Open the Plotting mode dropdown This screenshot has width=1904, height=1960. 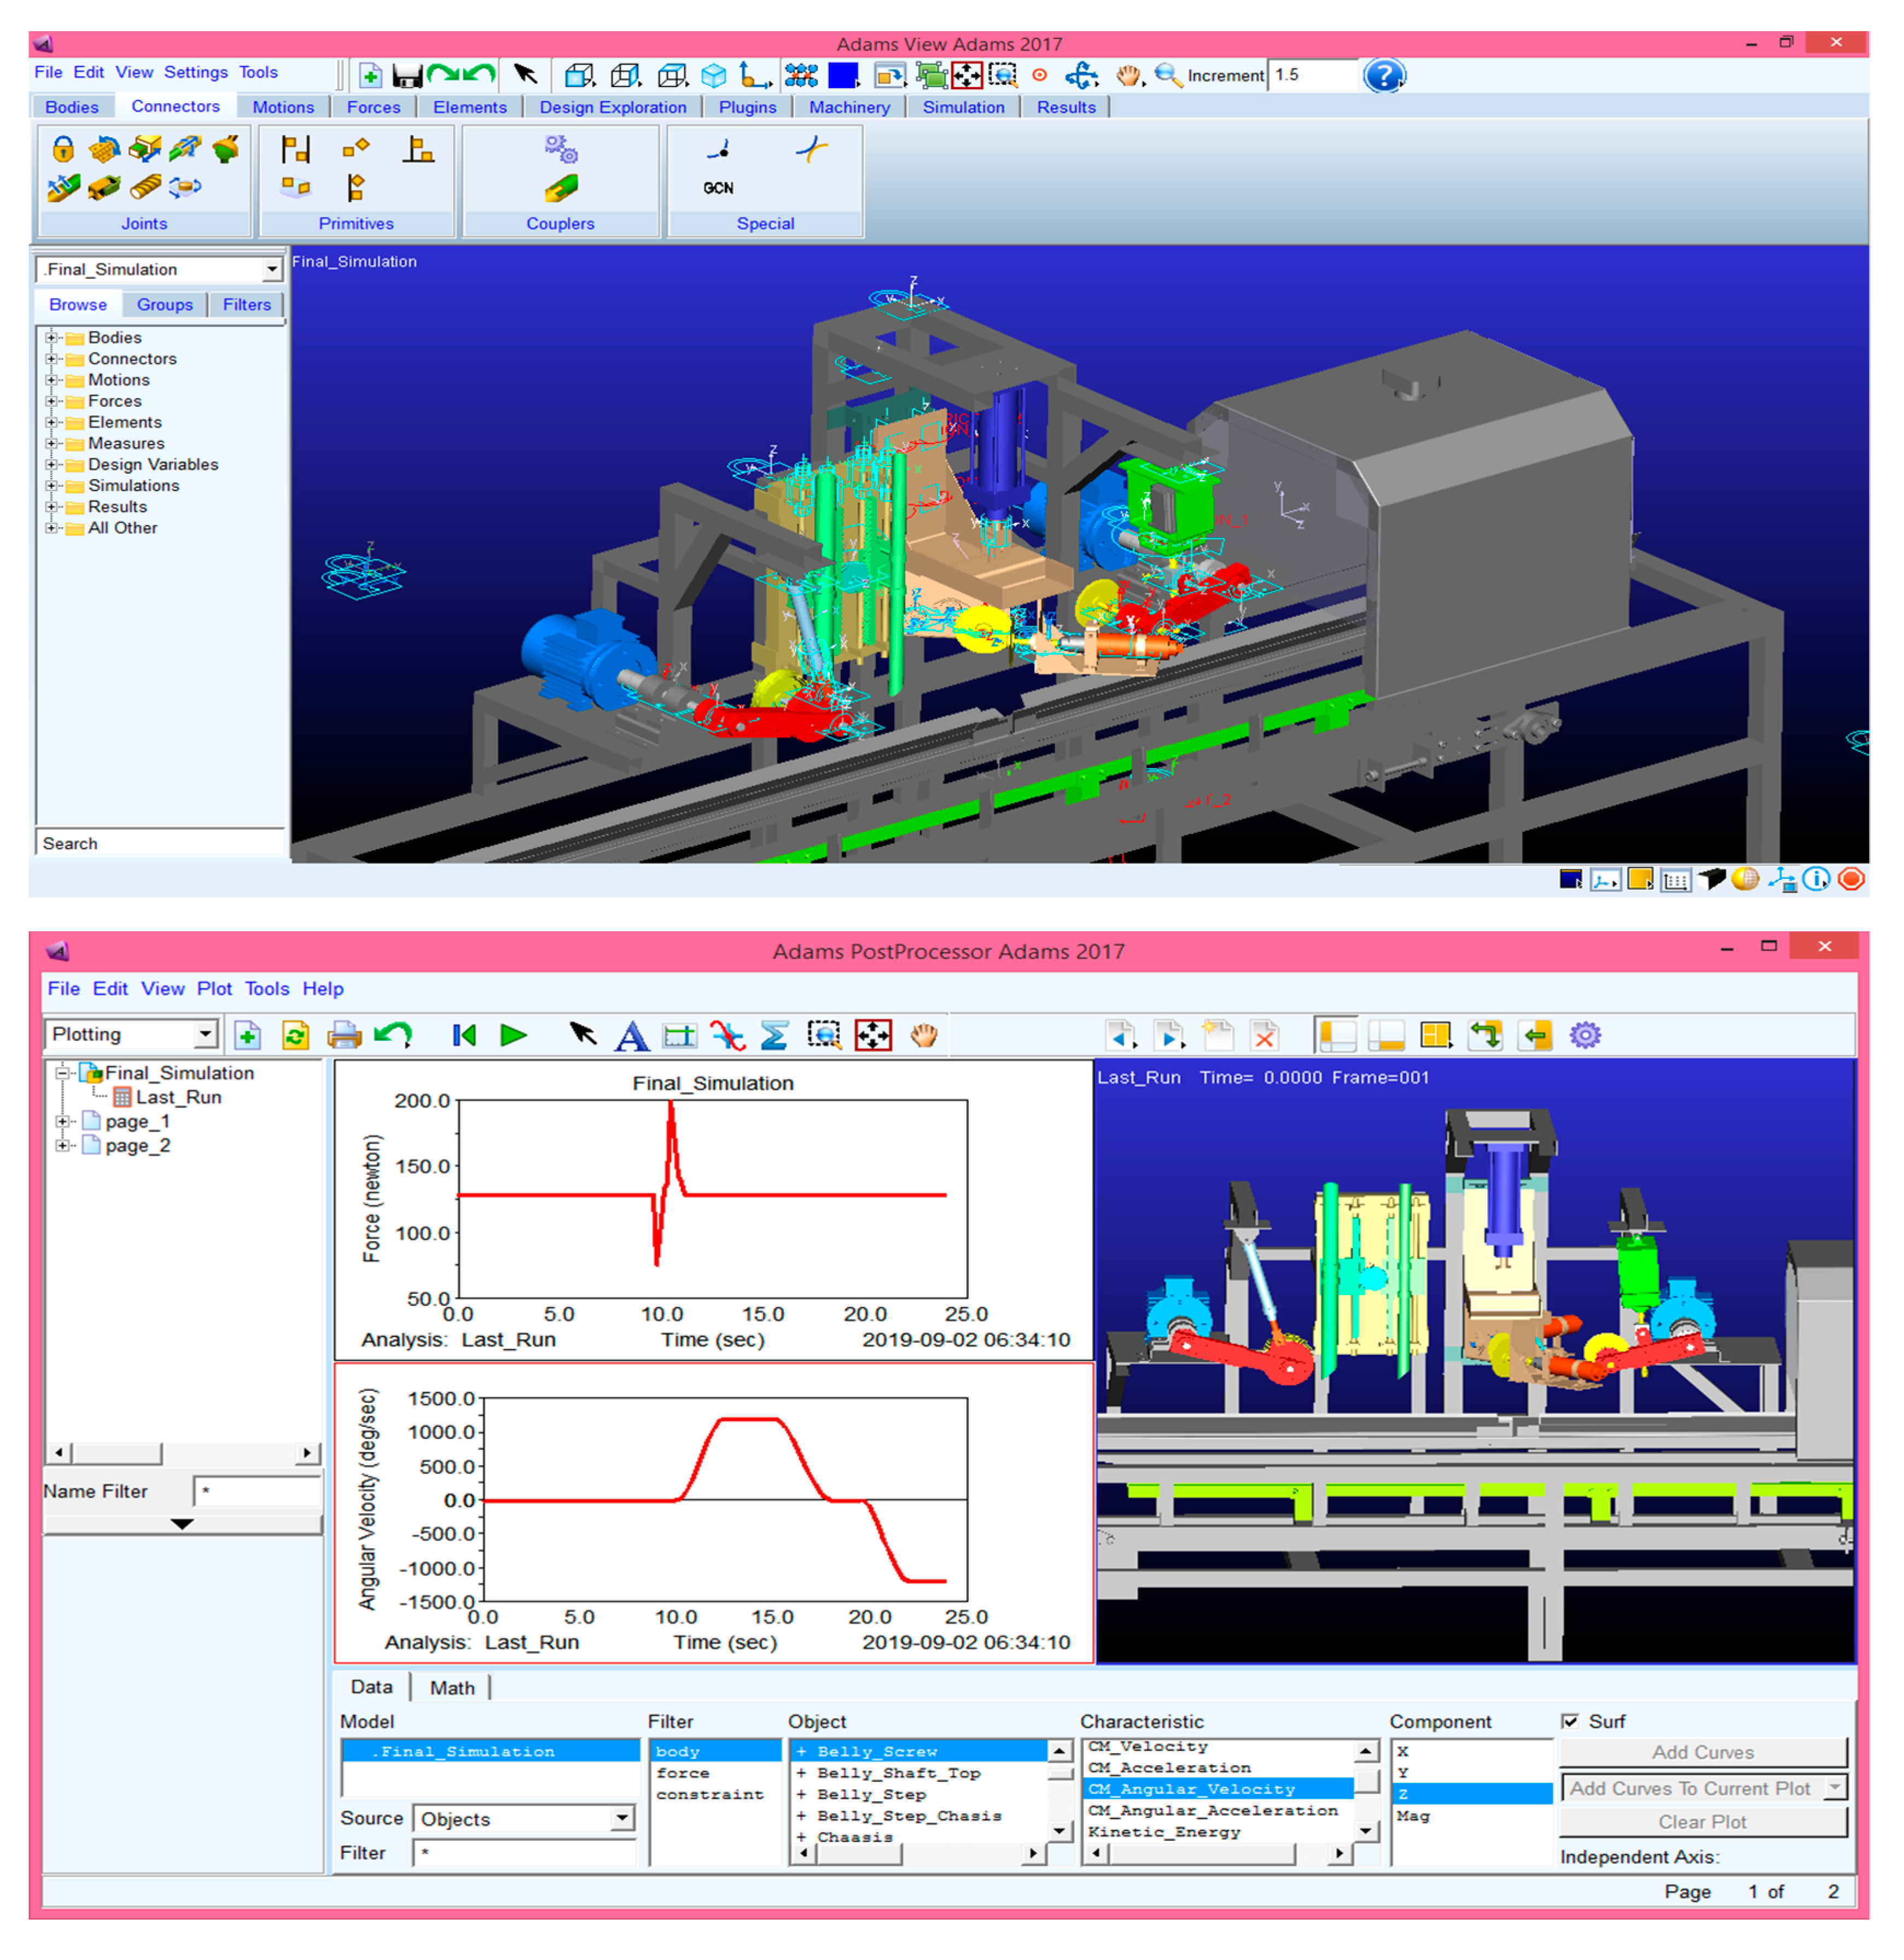205,1034
